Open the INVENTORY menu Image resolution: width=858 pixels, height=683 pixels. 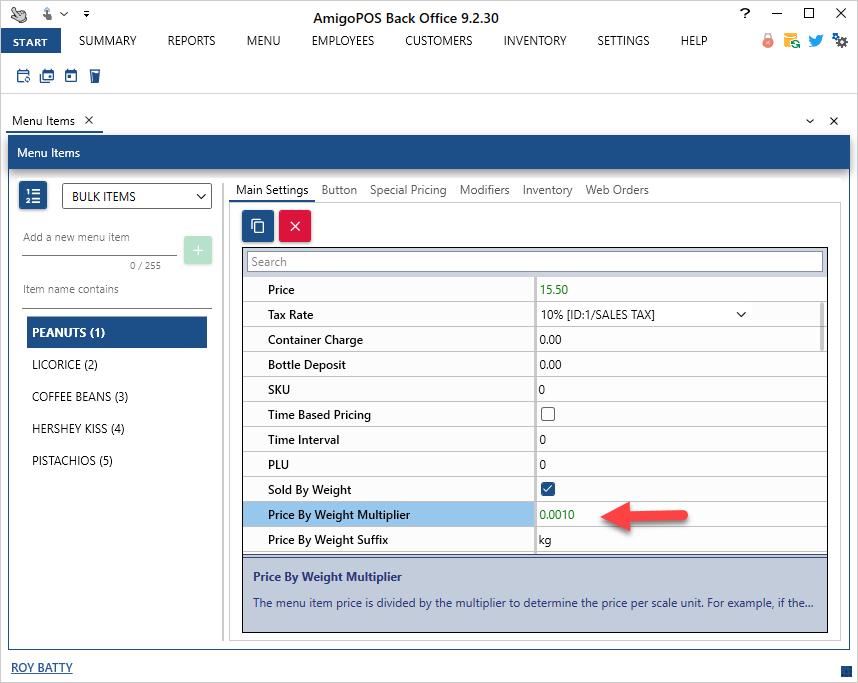(534, 41)
